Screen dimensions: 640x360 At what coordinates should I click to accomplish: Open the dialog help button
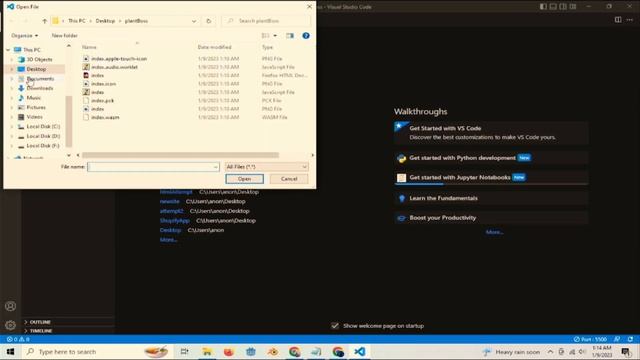[x=306, y=36]
